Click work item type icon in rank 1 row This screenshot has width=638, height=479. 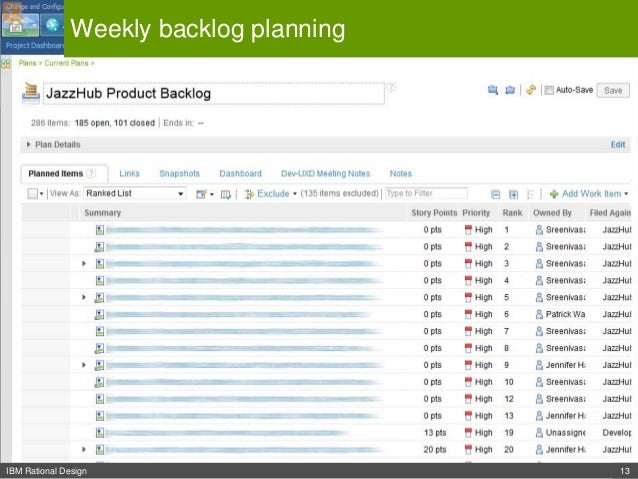click(100, 230)
